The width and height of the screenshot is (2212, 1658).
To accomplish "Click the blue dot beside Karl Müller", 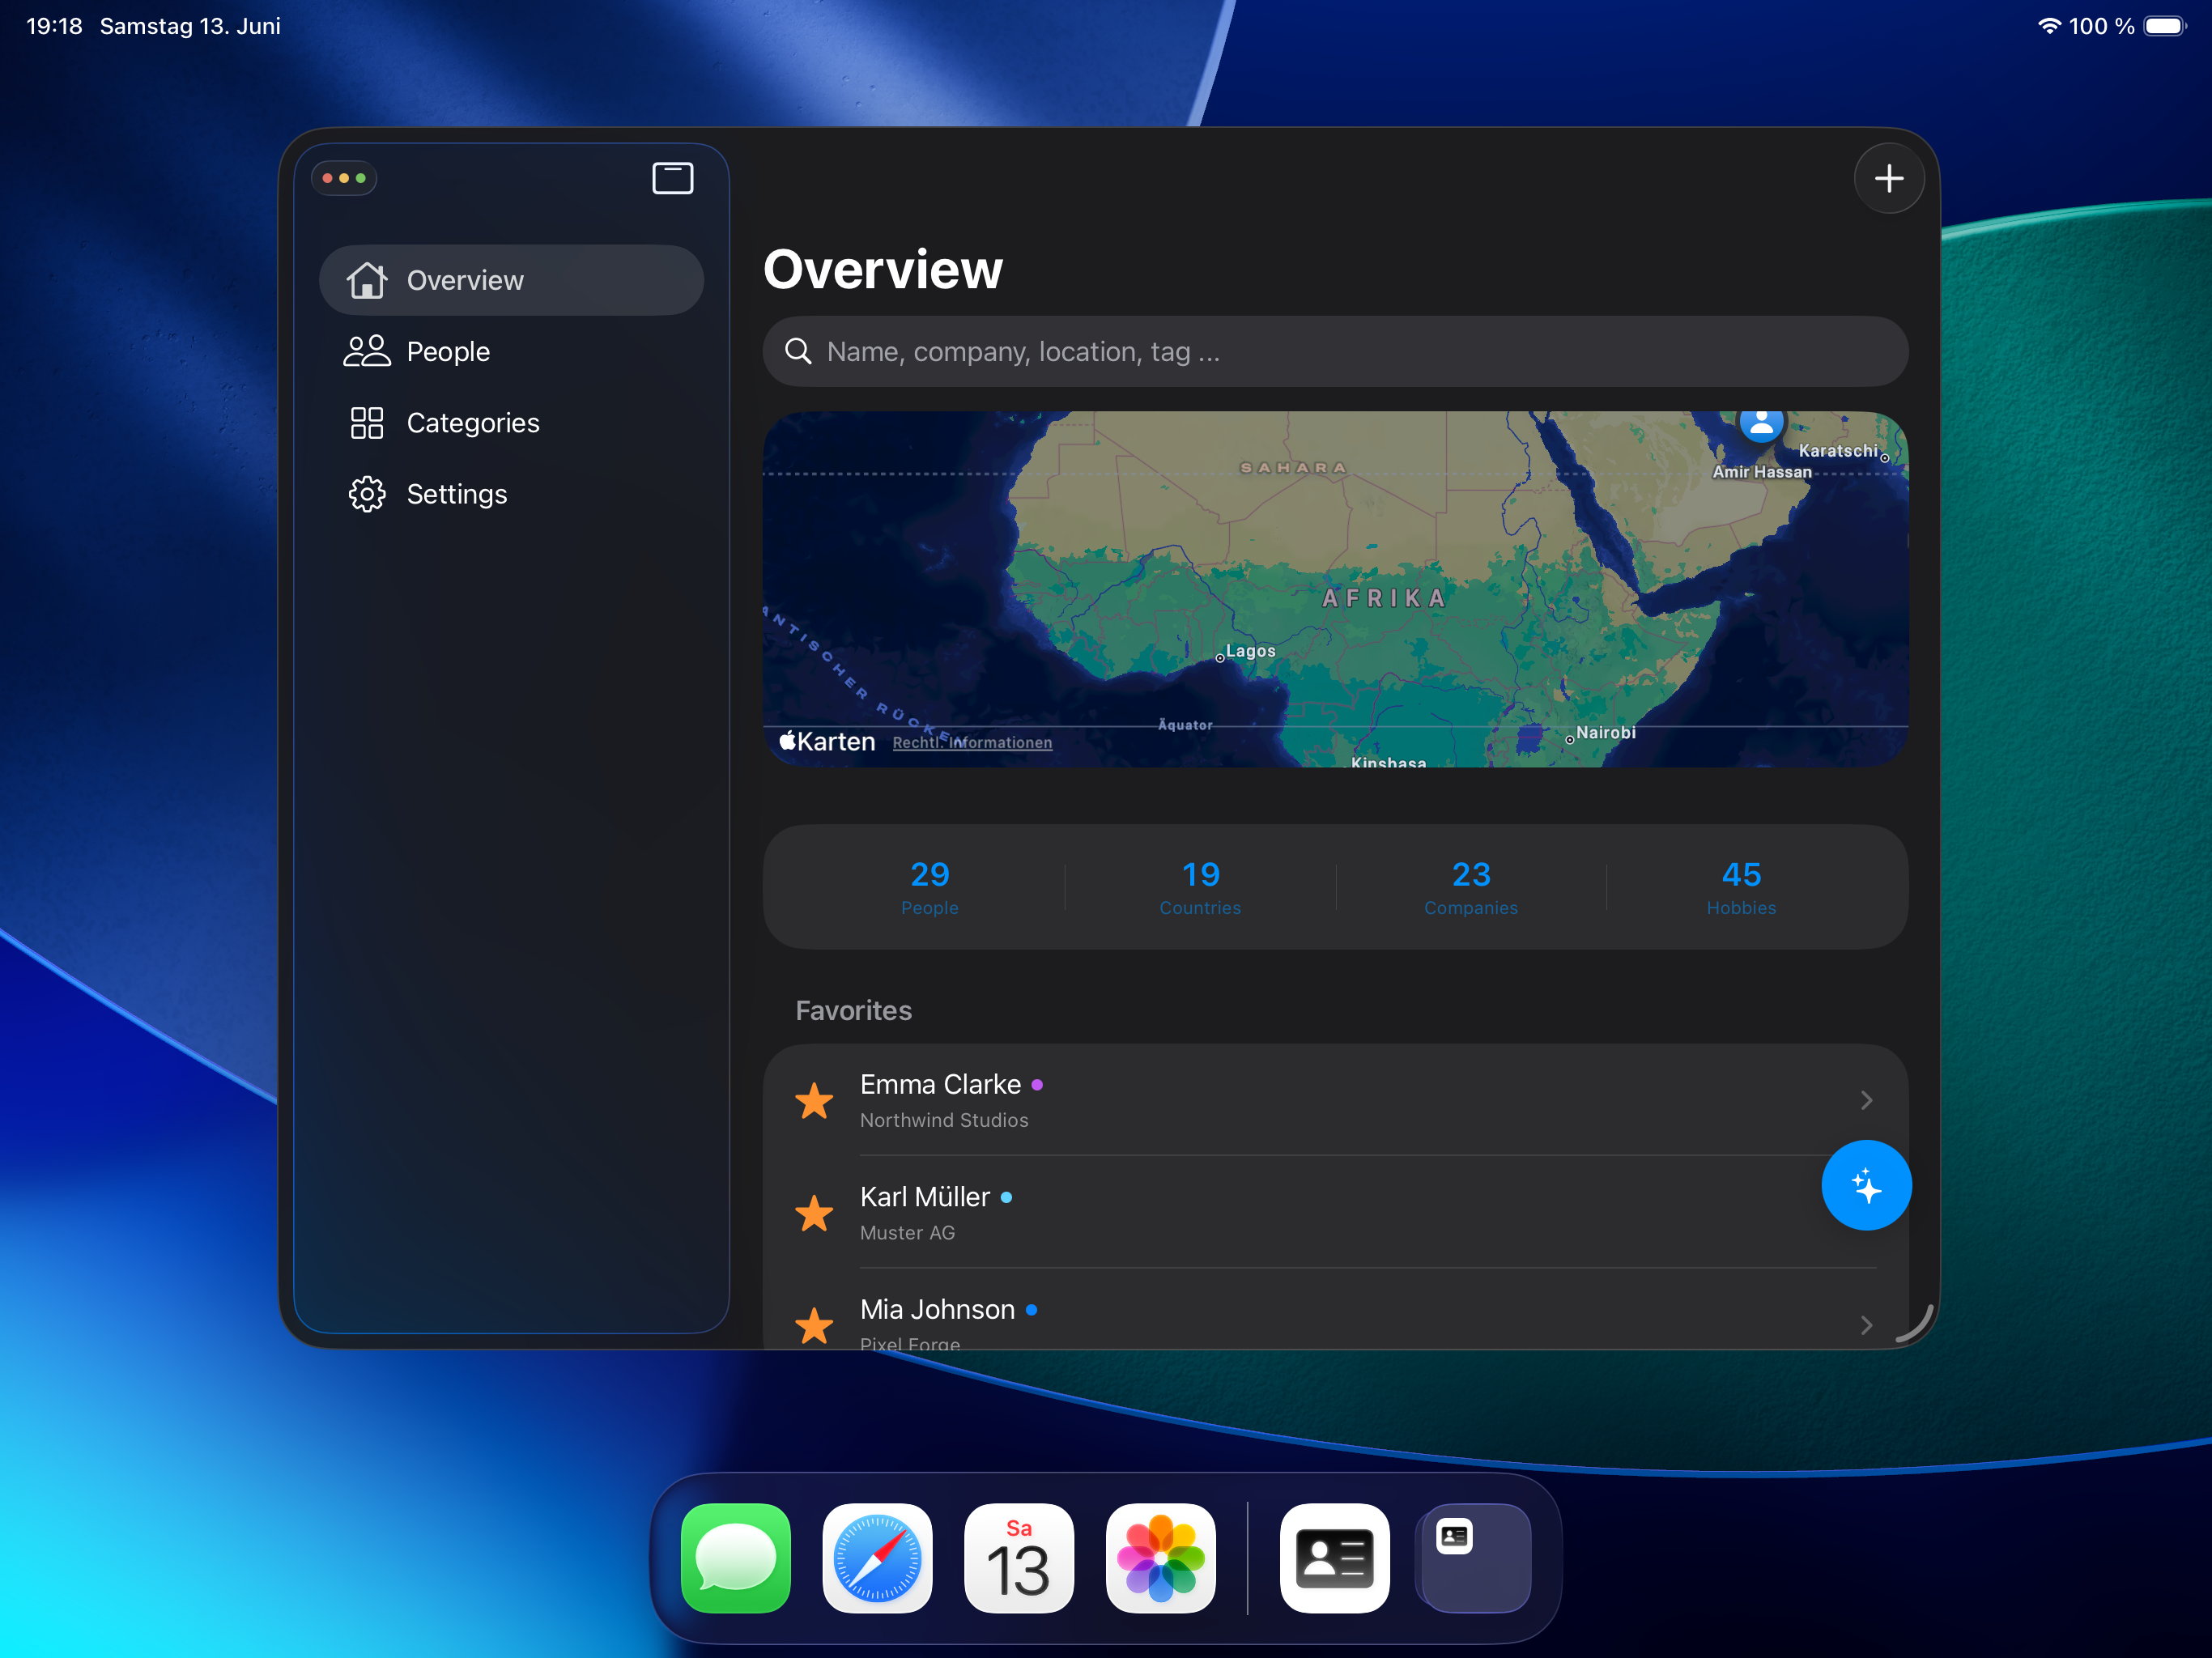I will (1006, 1197).
